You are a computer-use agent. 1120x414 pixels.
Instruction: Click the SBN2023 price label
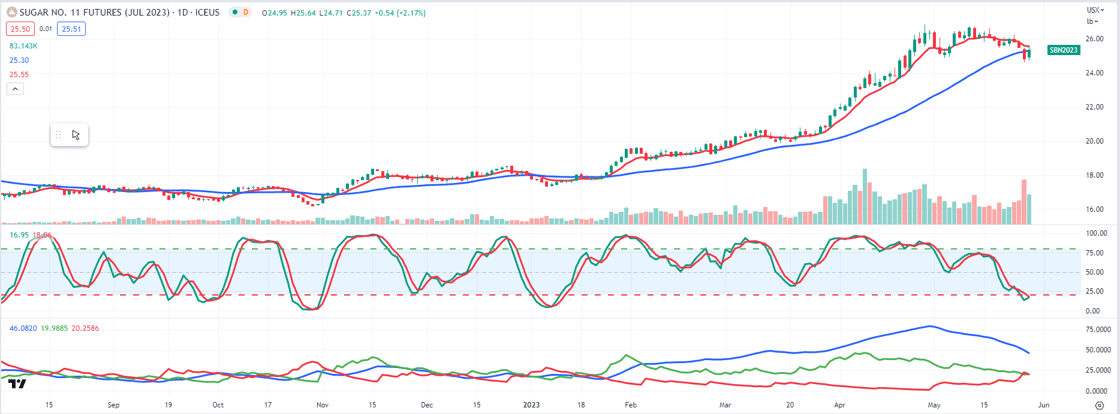pyautogui.click(x=1064, y=50)
